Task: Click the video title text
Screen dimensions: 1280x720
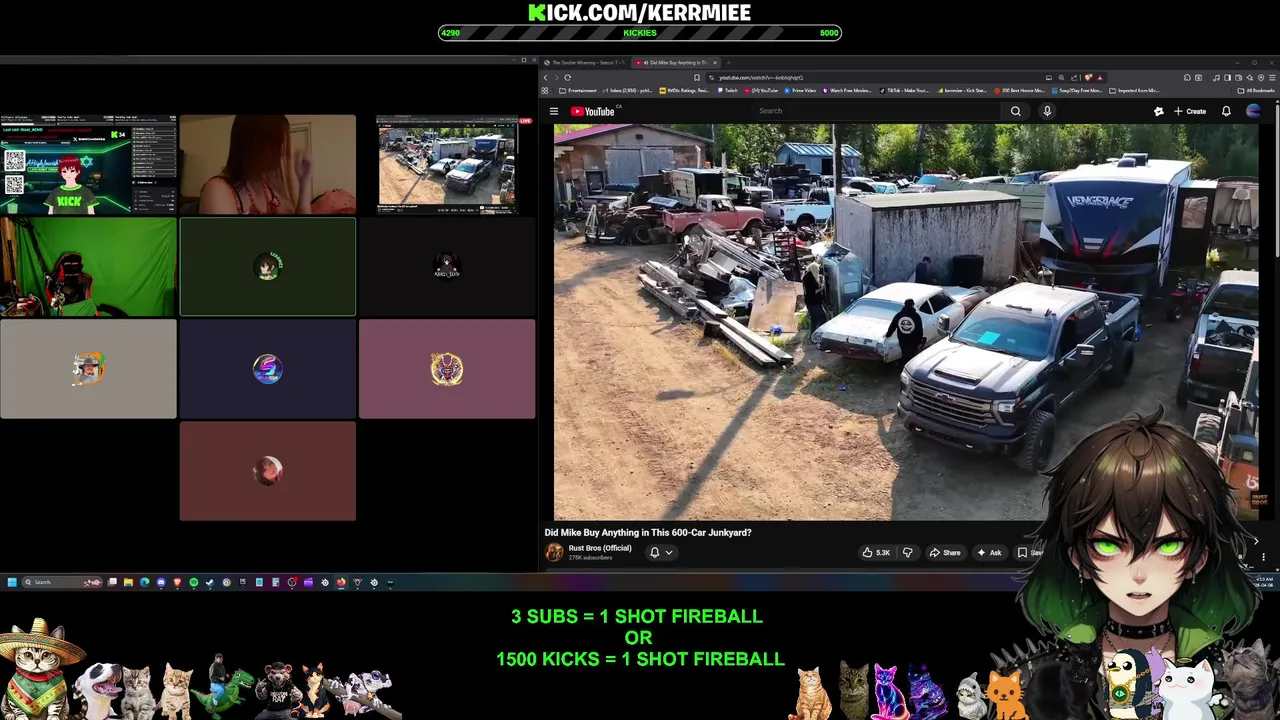Action: [x=648, y=532]
